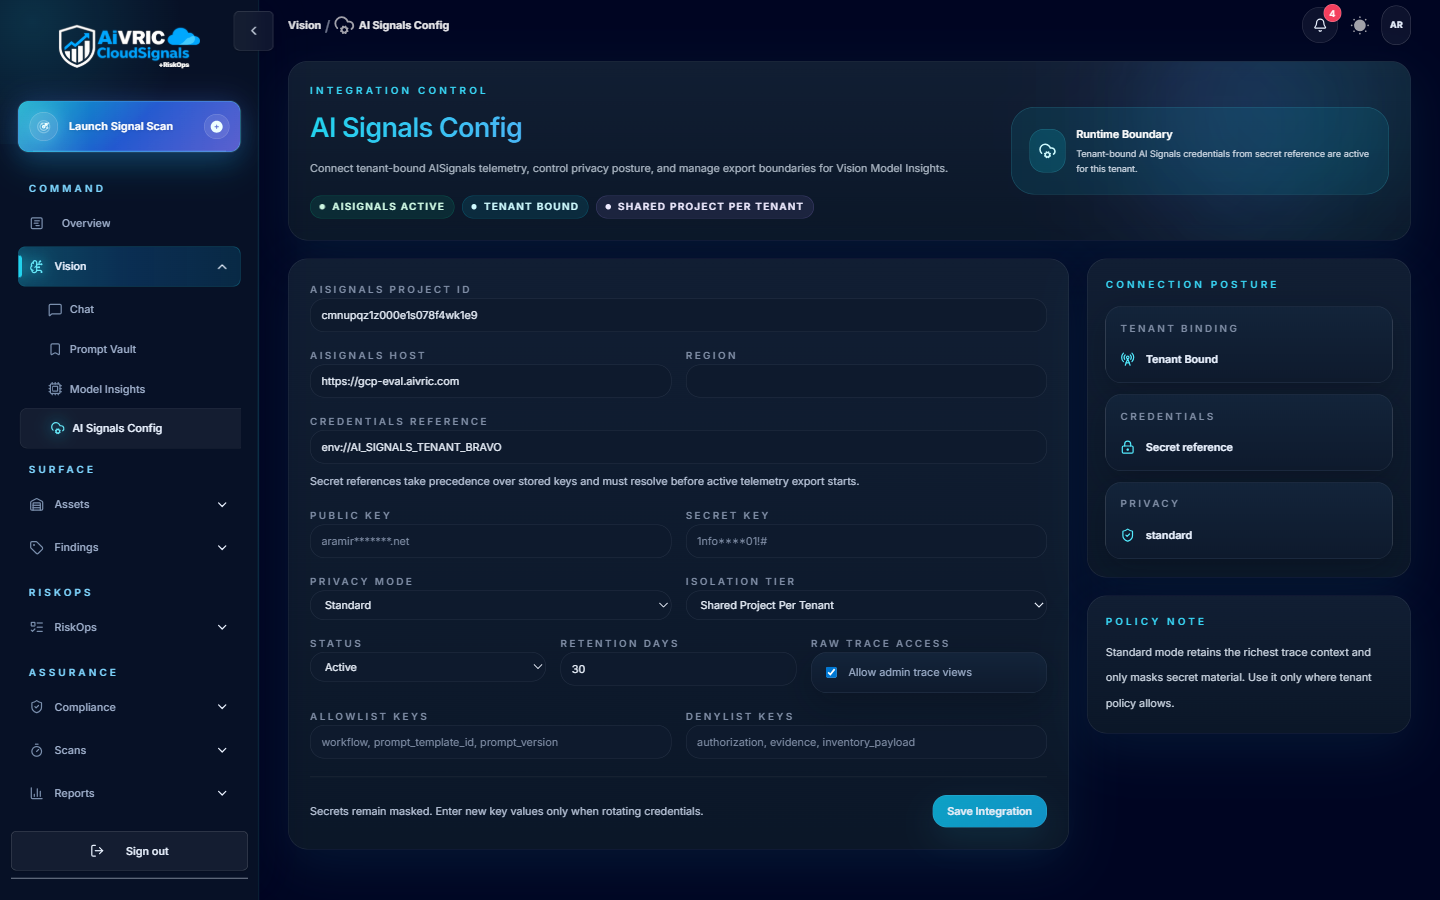Click the Denylist Keys field
The image size is (1440, 900).
(x=866, y=742)
